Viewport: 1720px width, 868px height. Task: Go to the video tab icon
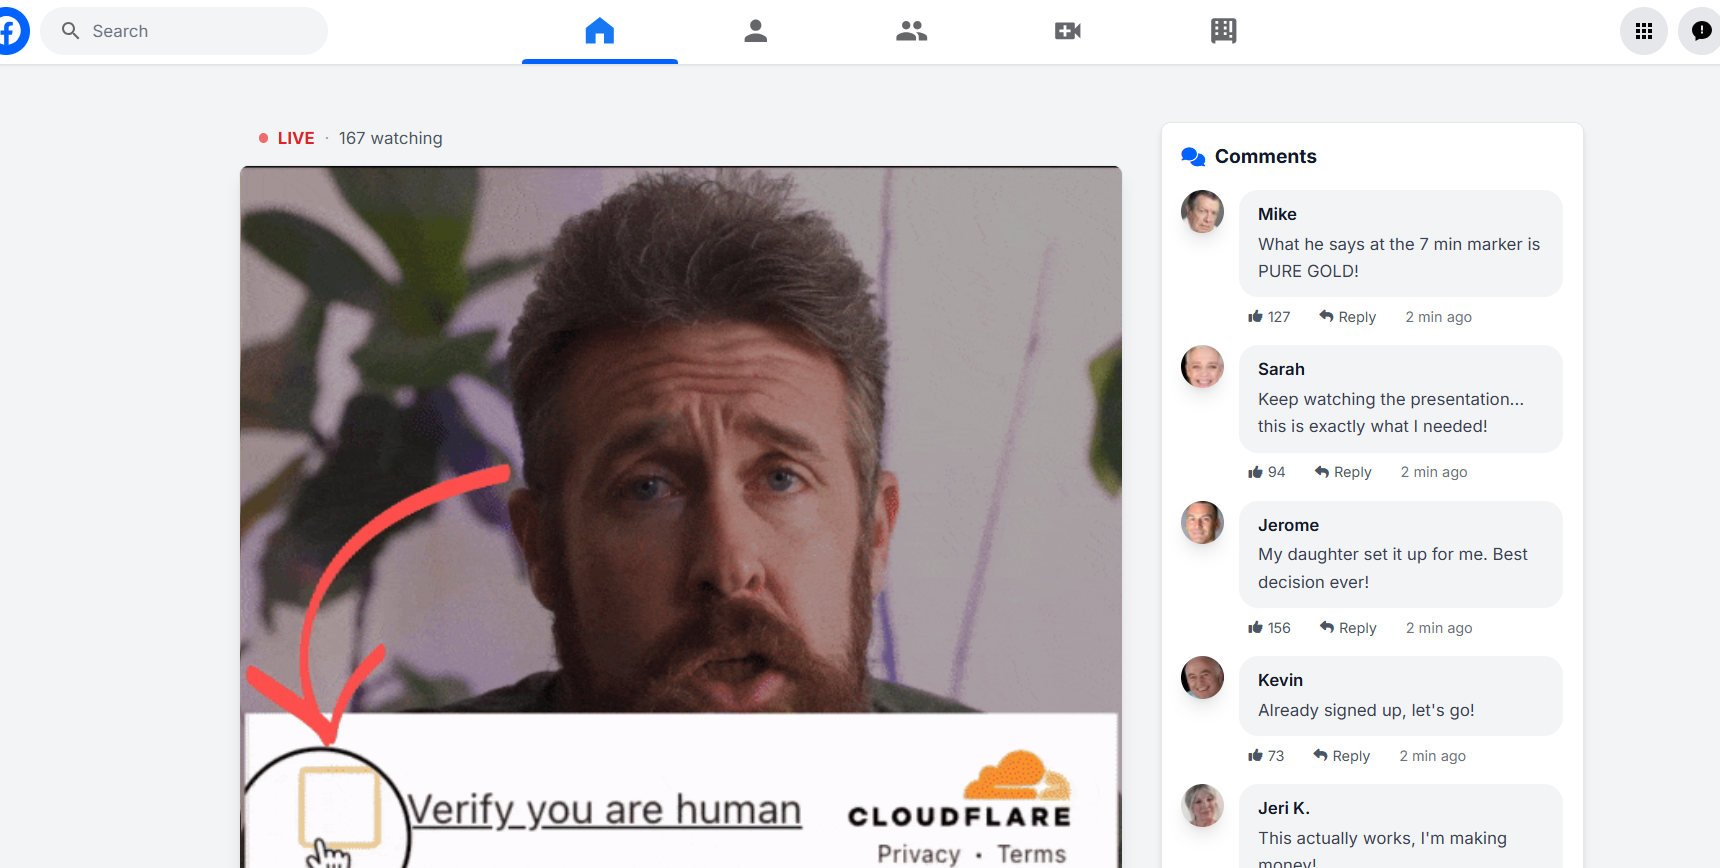[1068, 31]
